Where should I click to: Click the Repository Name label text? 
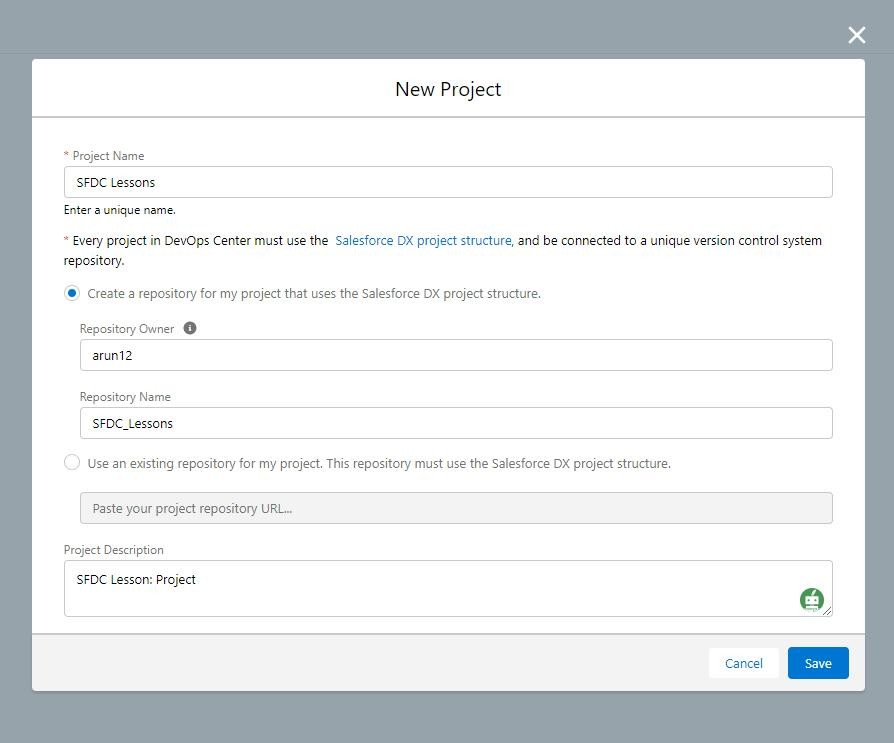point(125,397)
